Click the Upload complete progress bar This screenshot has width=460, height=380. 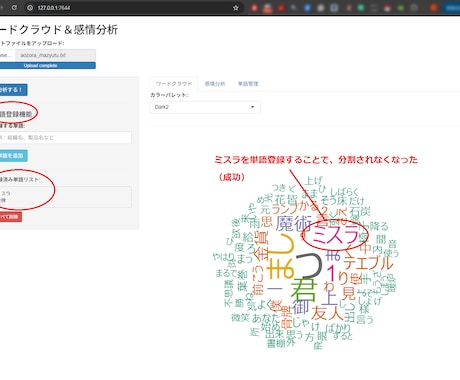[x=47, y=65]
